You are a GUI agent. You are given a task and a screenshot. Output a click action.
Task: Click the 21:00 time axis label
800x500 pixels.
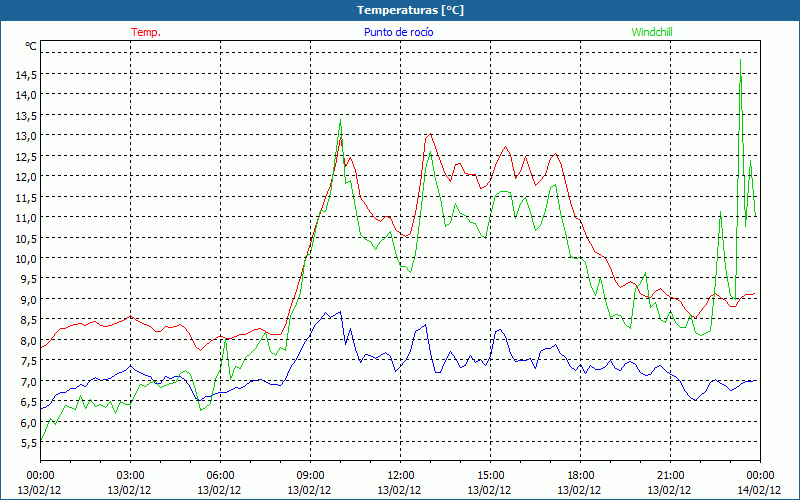click(670, 476)
